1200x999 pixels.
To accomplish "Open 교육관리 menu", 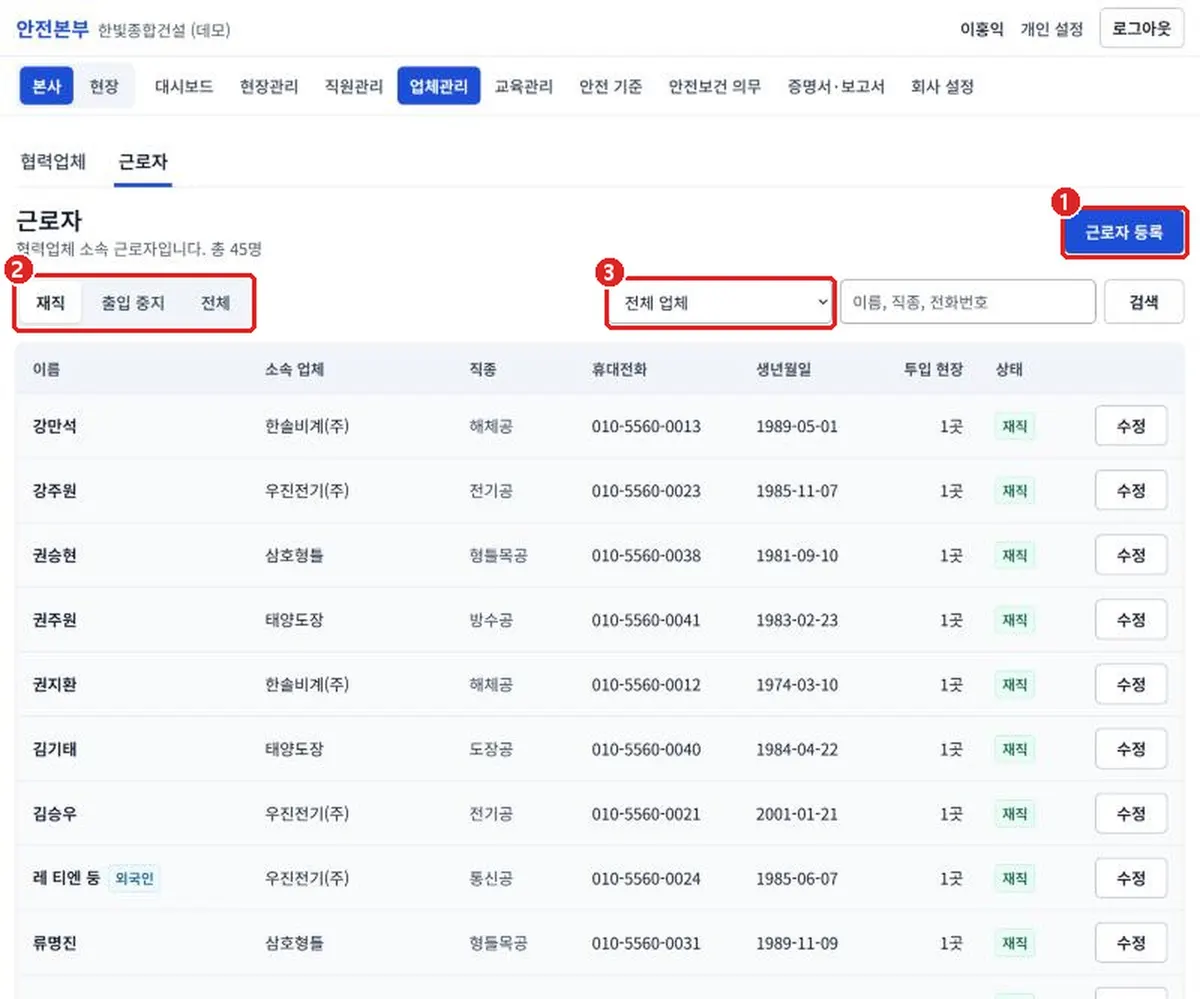I will tap(524, 86).
